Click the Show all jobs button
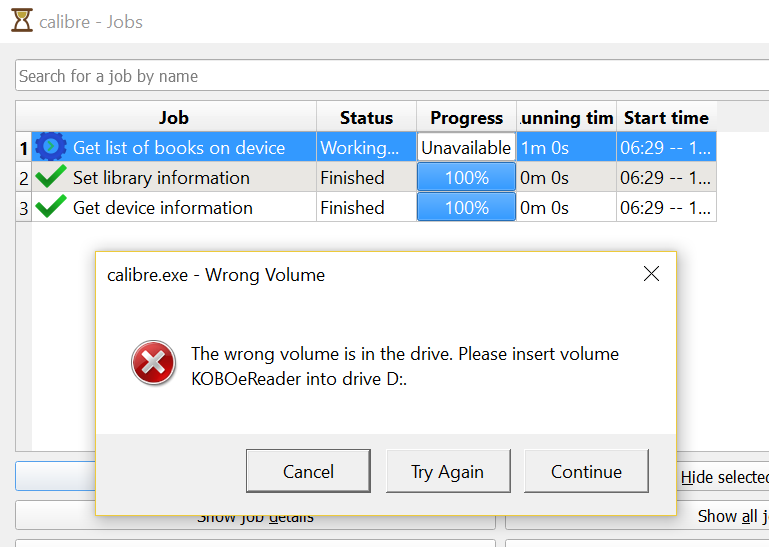769x547 pixels. (x=732, y=516)
